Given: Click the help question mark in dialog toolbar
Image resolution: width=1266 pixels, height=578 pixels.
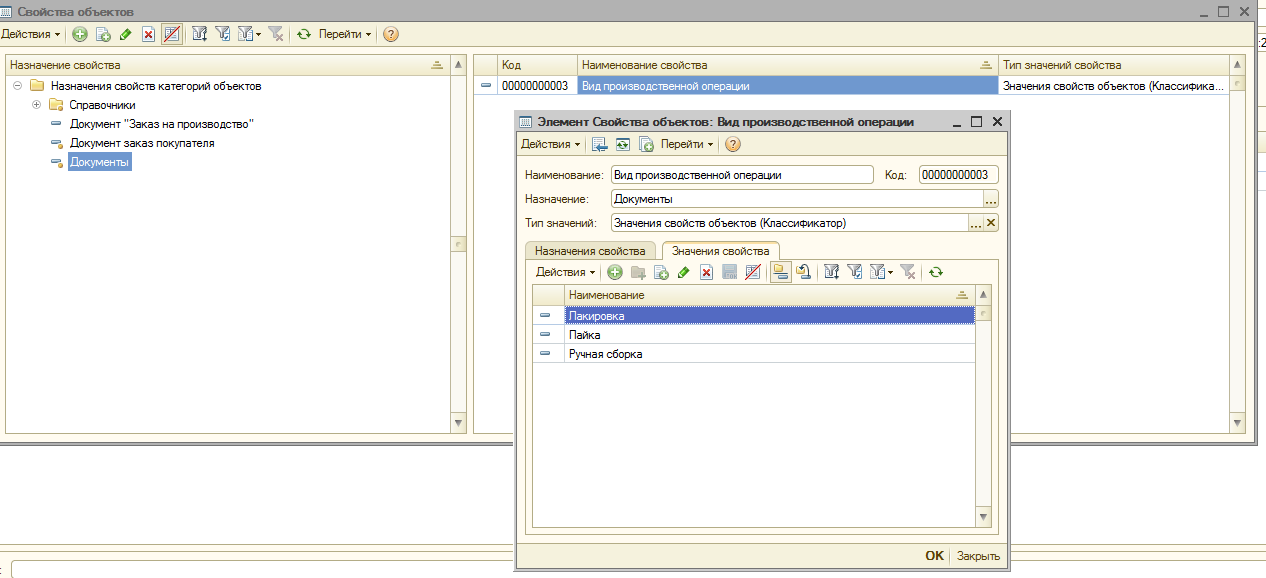Looking at the screenshot, I should click(x=732, y=144).
